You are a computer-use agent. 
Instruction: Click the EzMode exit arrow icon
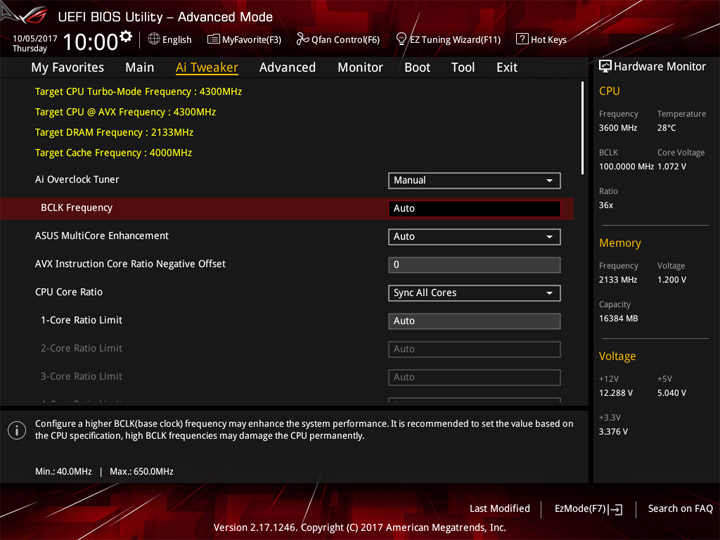coord(615,509)
